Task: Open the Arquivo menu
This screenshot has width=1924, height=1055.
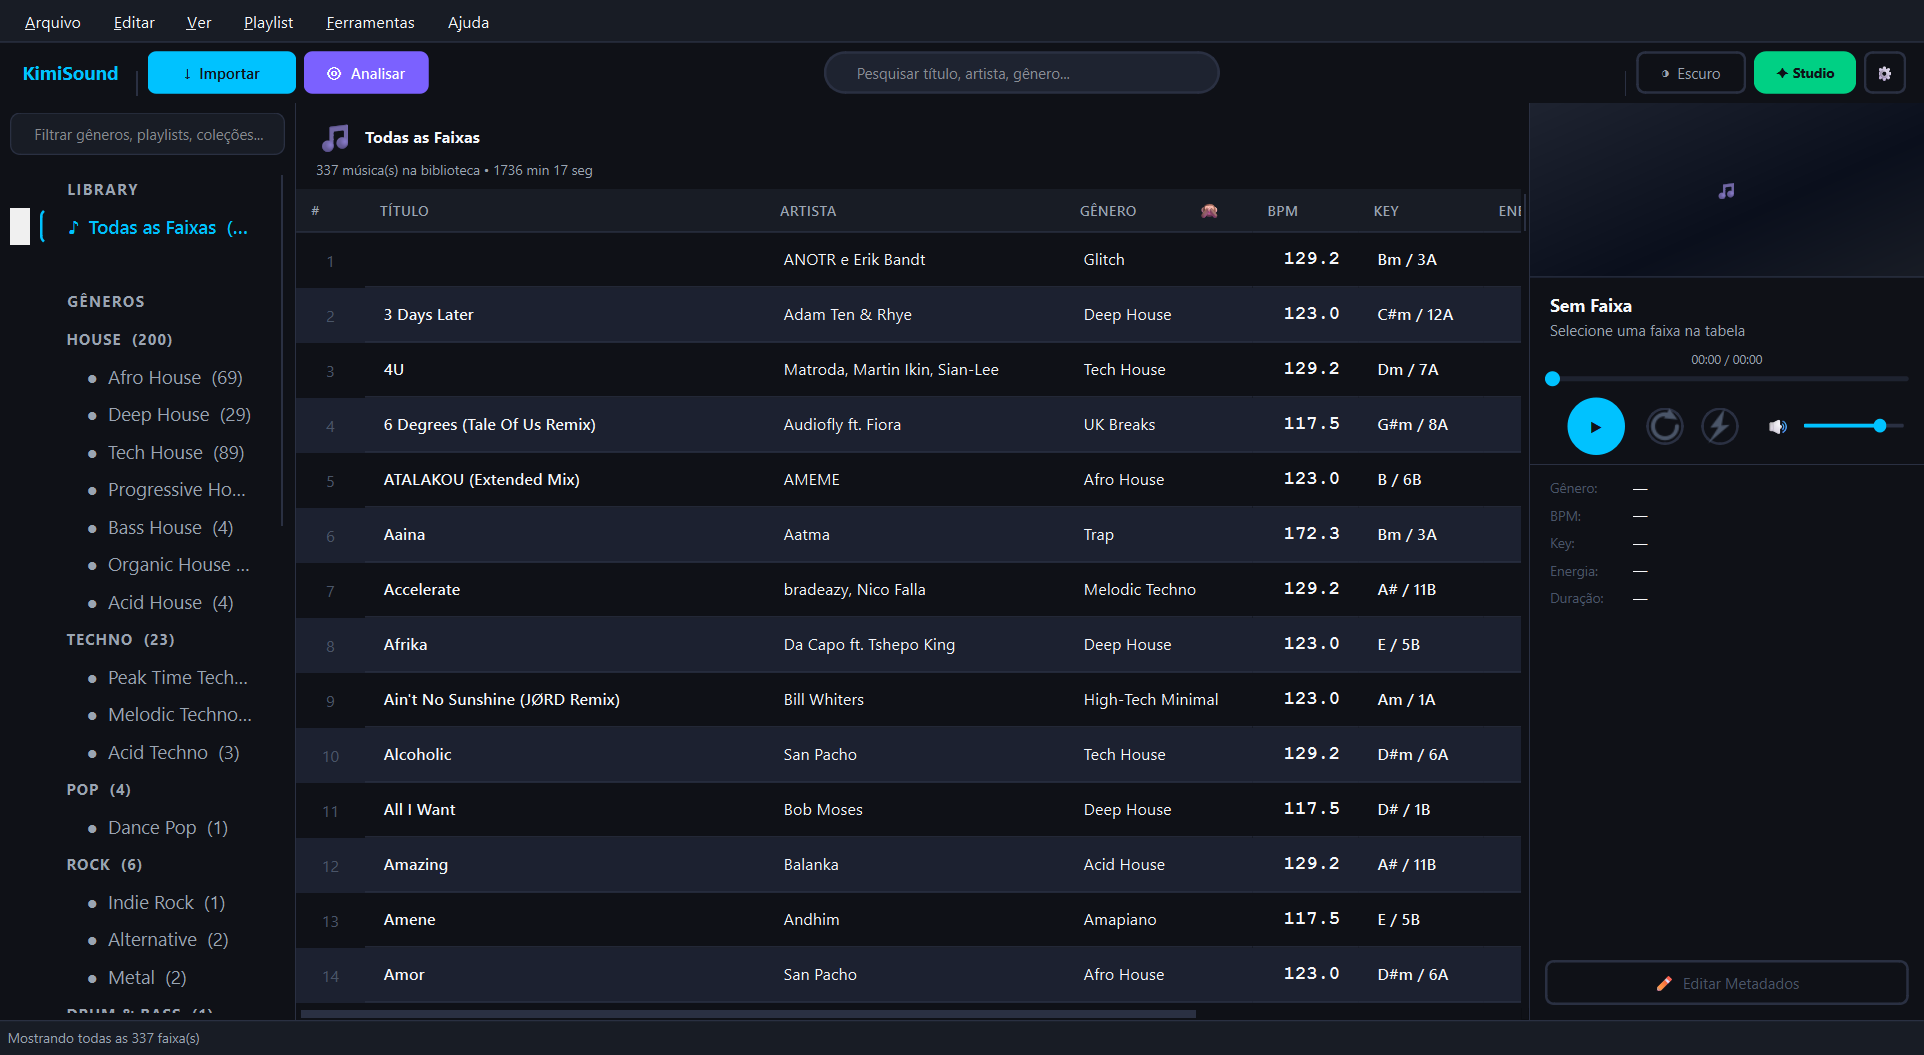Action: tap(53, 22)
